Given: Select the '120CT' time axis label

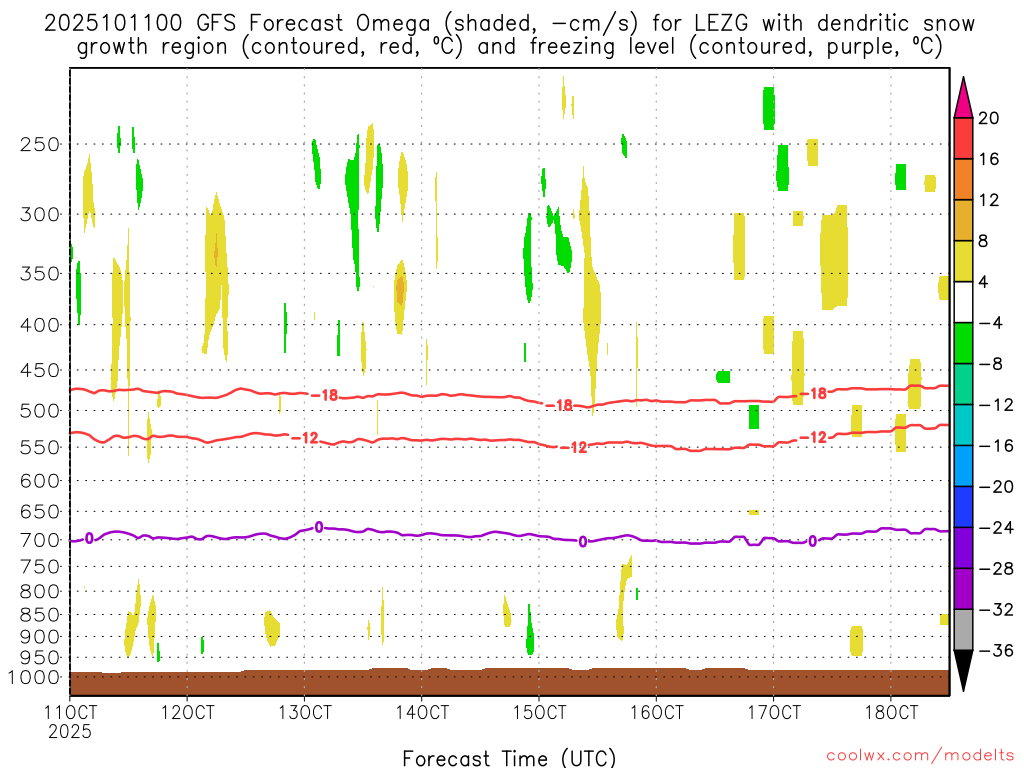Looking at the screenshot, I should 187,712.
